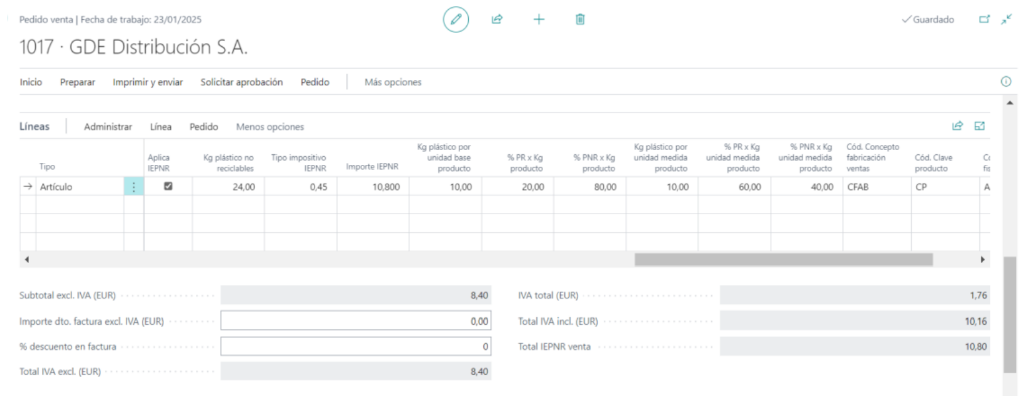This screenshot has width=1020, height=396.
Task: Click left arrow of horizontal scrollbar
Action: click(x=27, y=259)
